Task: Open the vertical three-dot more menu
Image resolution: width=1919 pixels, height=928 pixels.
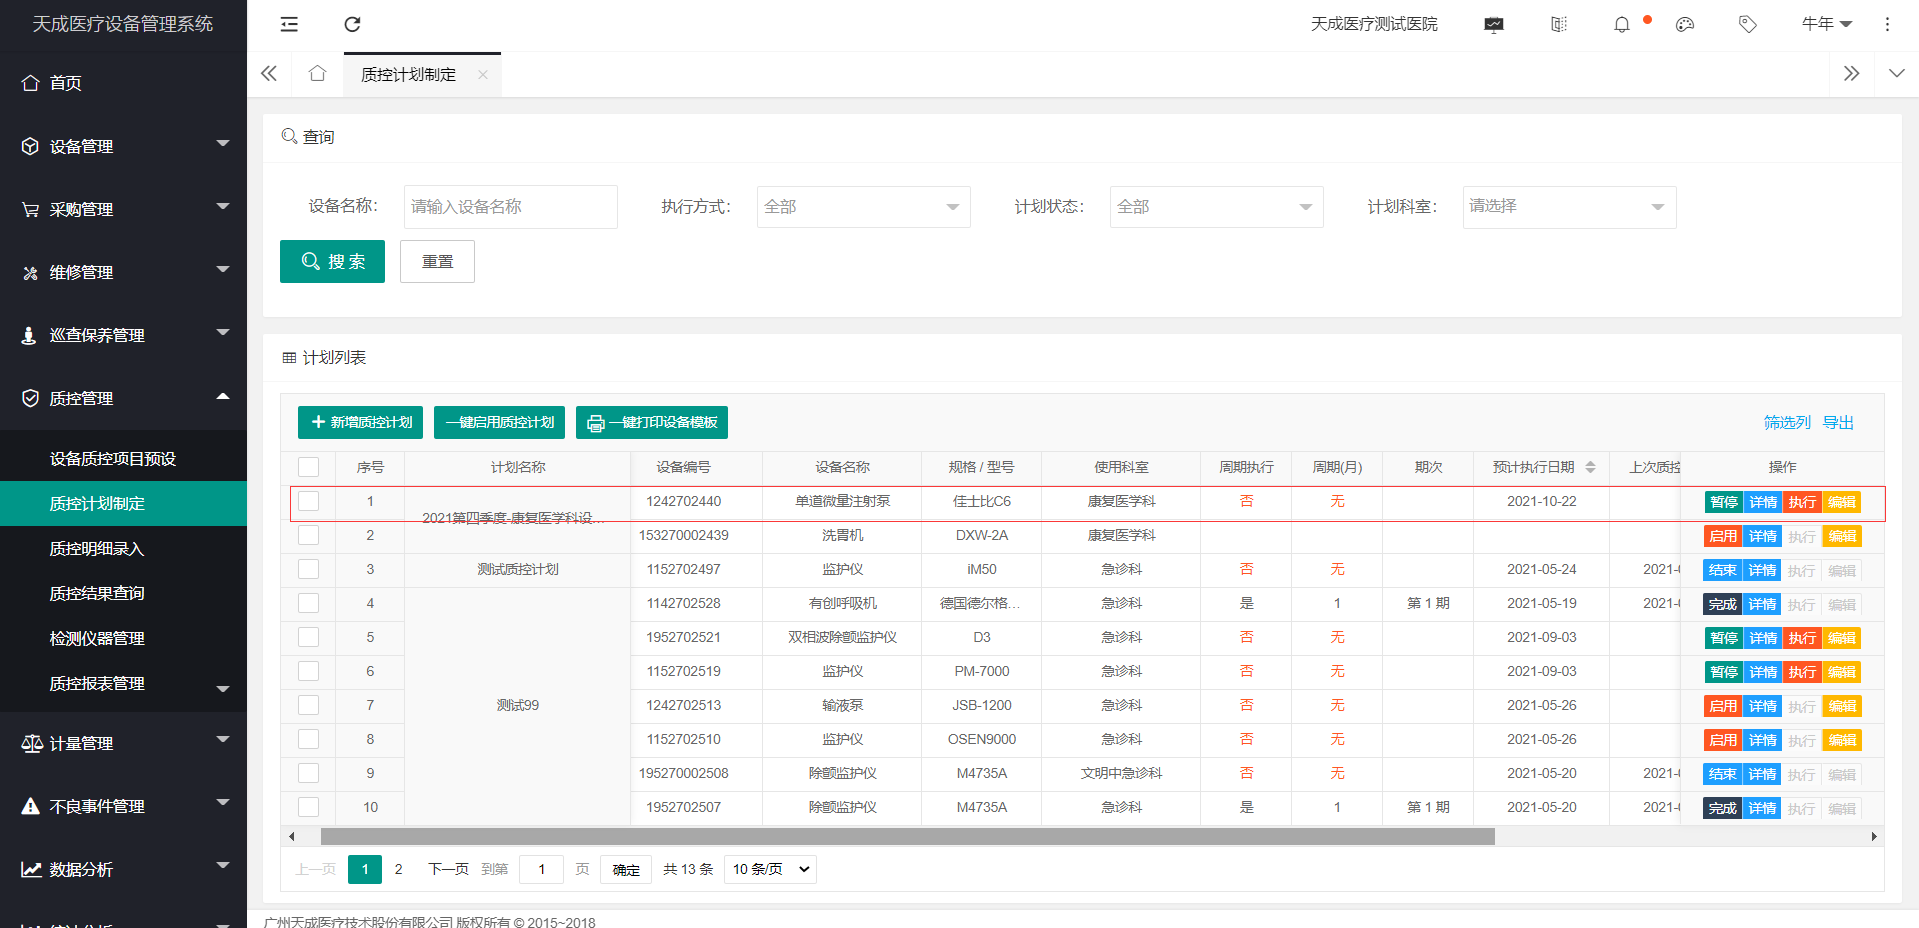Action: (x=1887, y=24)
